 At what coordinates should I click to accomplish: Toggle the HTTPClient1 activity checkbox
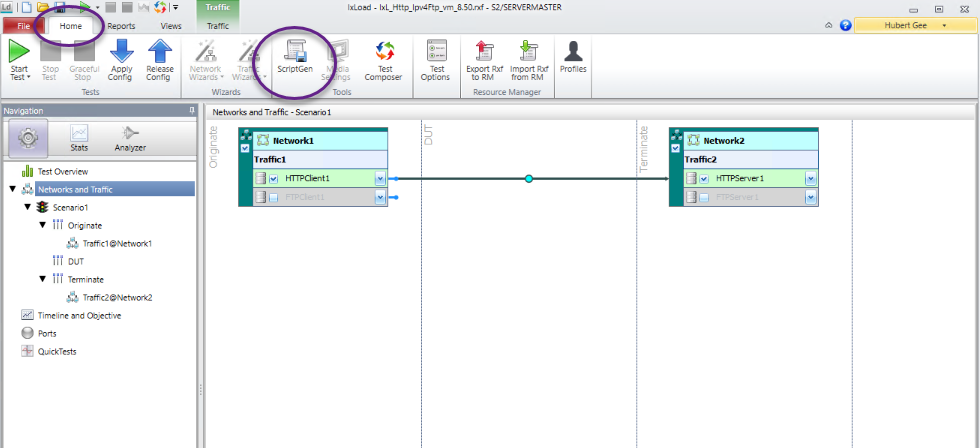[x=273, y=179]
